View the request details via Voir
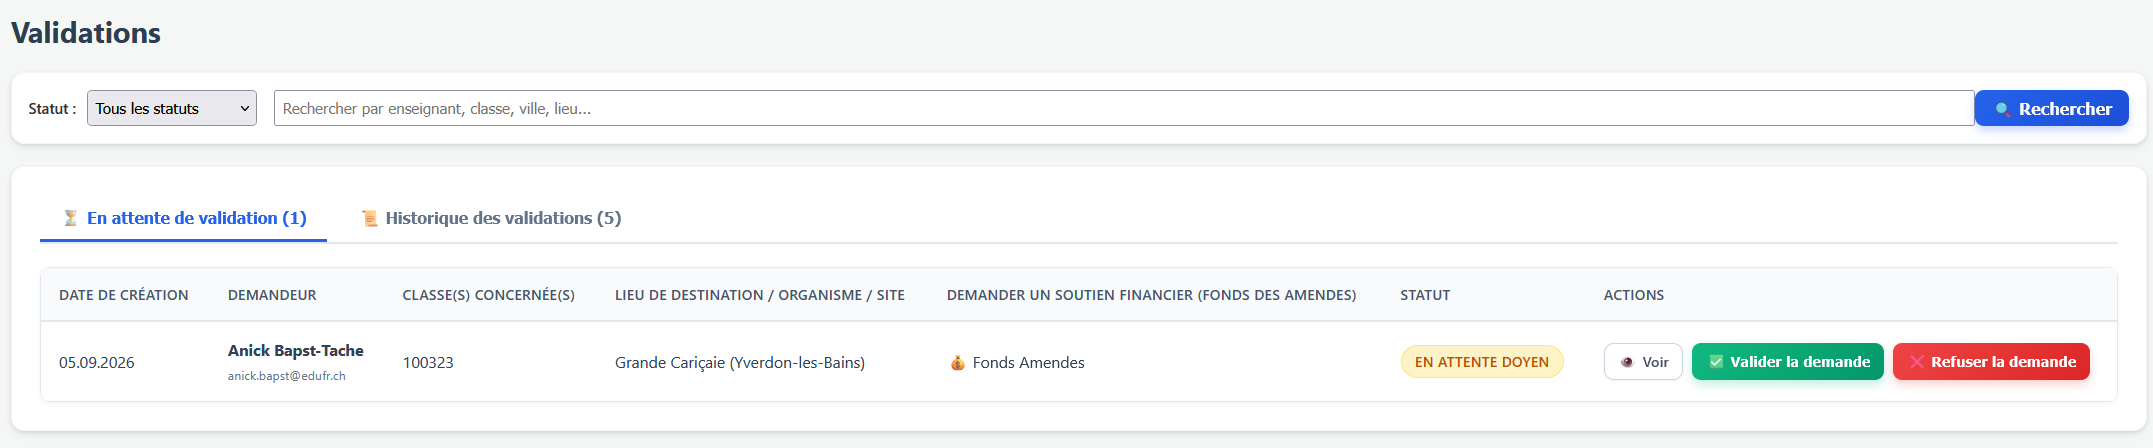 click(1643, 362)
